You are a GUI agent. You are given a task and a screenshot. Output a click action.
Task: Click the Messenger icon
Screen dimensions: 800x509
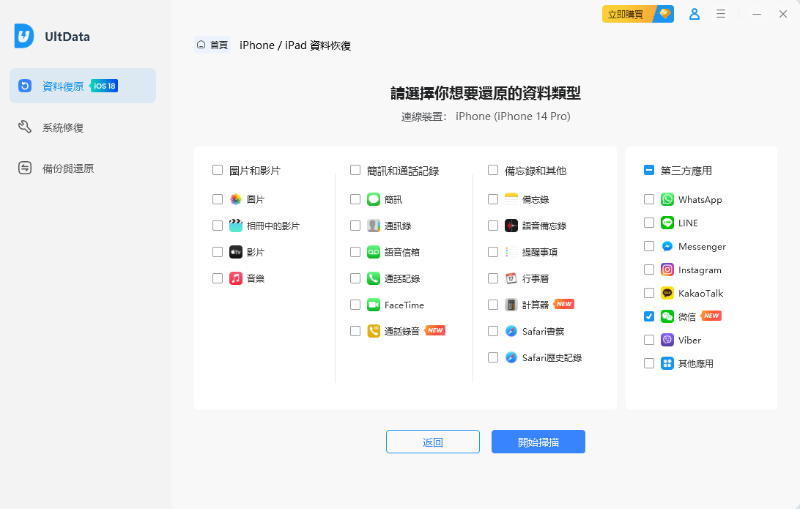click(x=667, y=246)
